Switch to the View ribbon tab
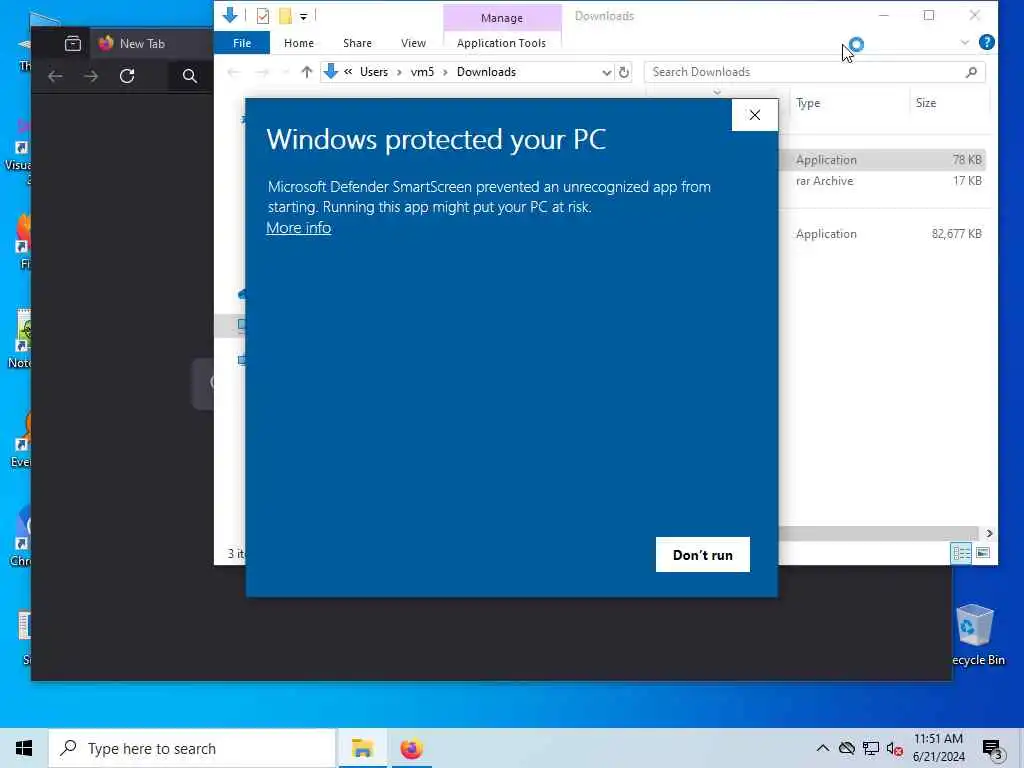 tap(413, 43)
